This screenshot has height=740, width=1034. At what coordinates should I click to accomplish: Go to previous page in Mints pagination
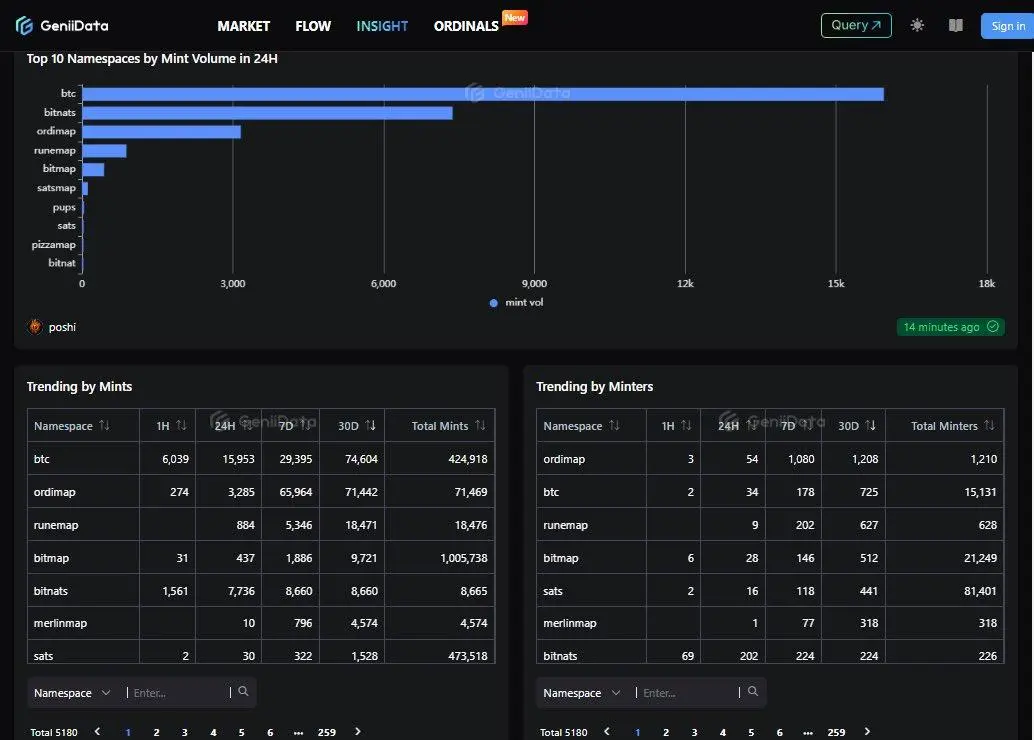point(98,731)
